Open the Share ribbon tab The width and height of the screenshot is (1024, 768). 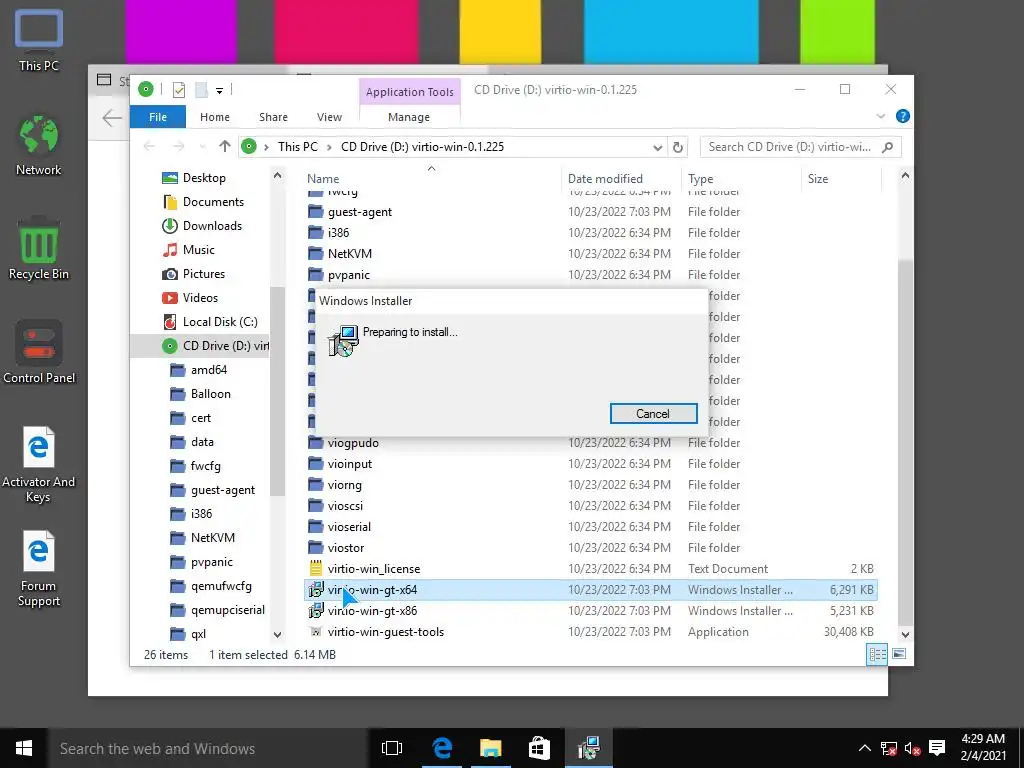[x=273, y=117]
